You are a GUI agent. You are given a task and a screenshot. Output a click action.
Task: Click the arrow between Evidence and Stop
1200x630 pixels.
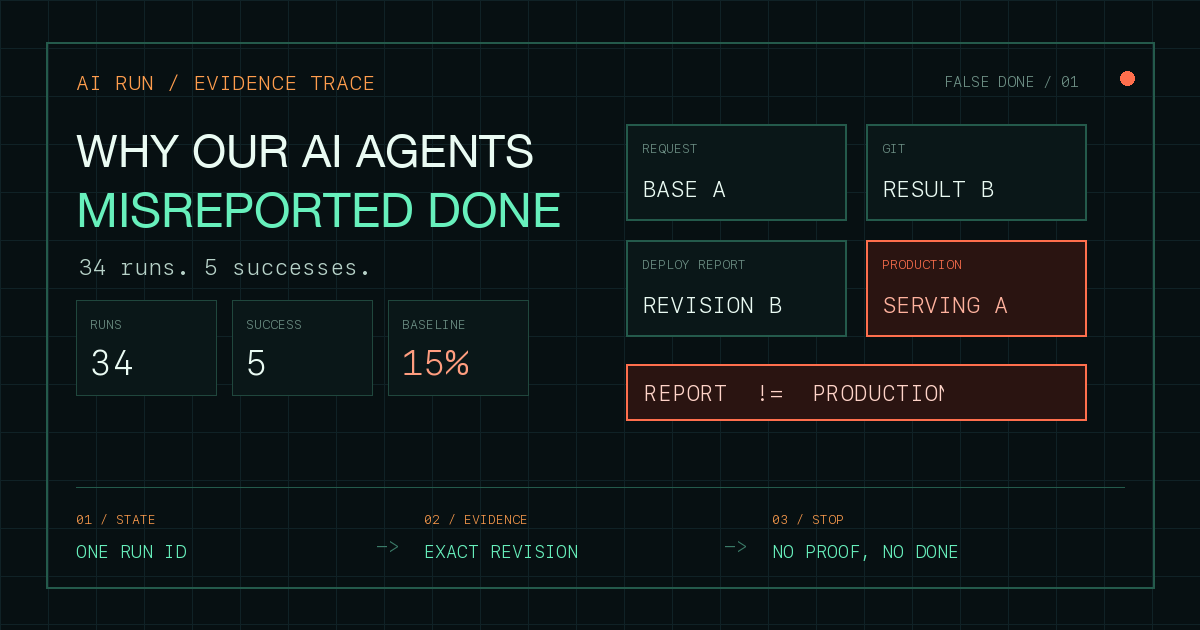[736, 547]
